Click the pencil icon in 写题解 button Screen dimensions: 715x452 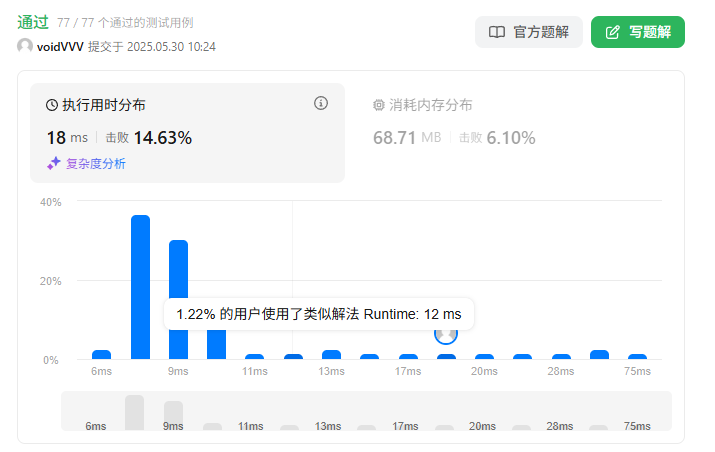(x=612, y=32)
